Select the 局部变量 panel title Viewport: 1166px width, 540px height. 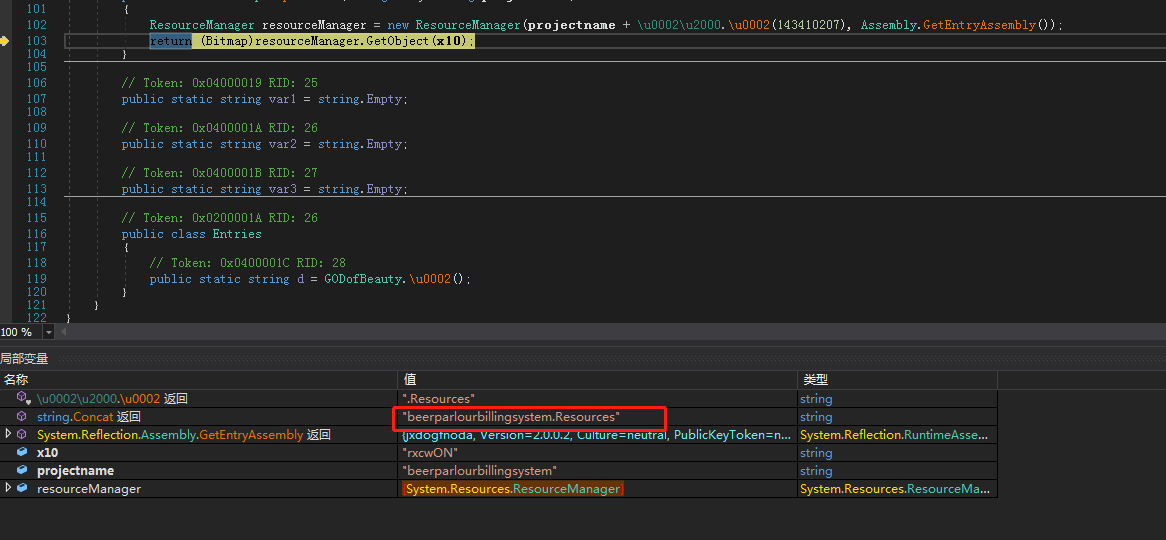click(25, 359)
